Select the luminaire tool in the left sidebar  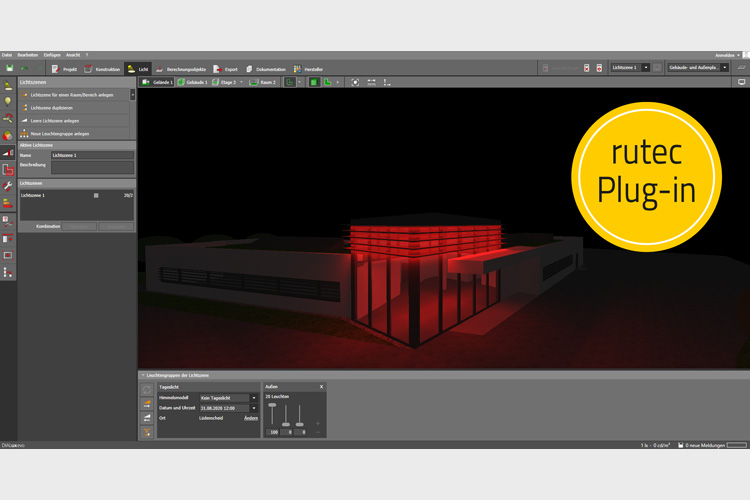point(8,85)
